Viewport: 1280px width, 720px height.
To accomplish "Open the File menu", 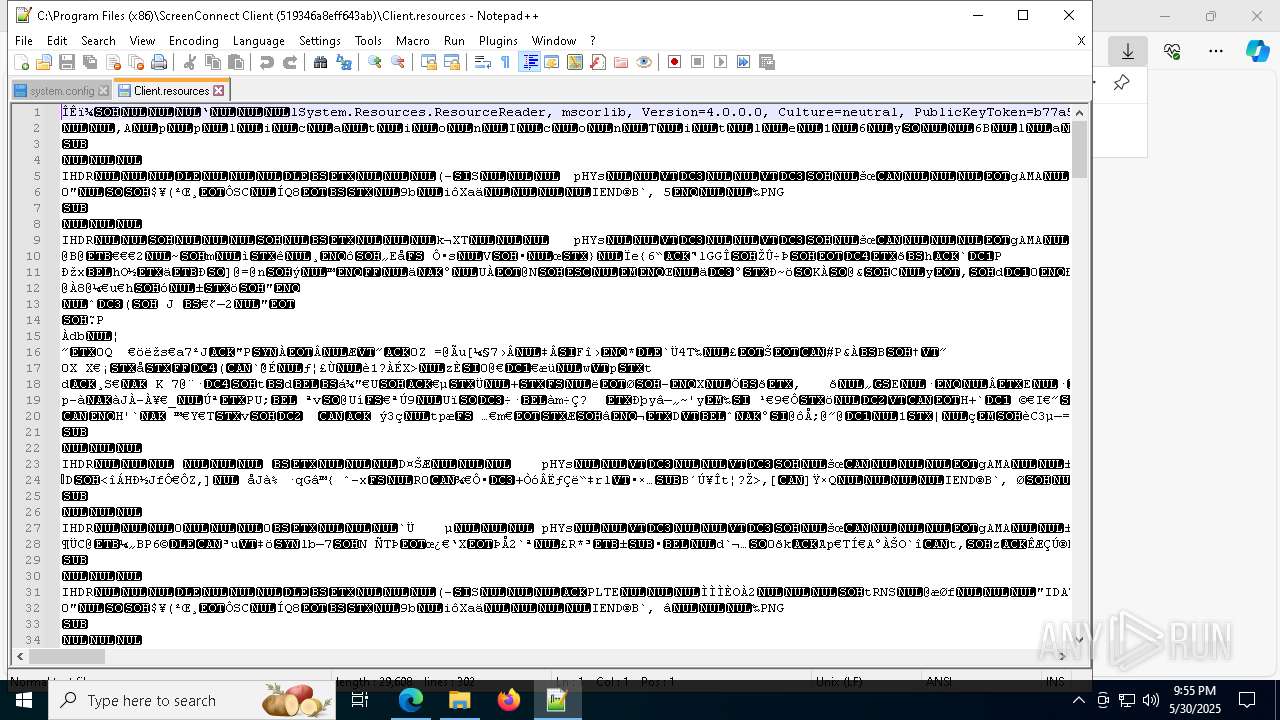I will click(24, 41).
